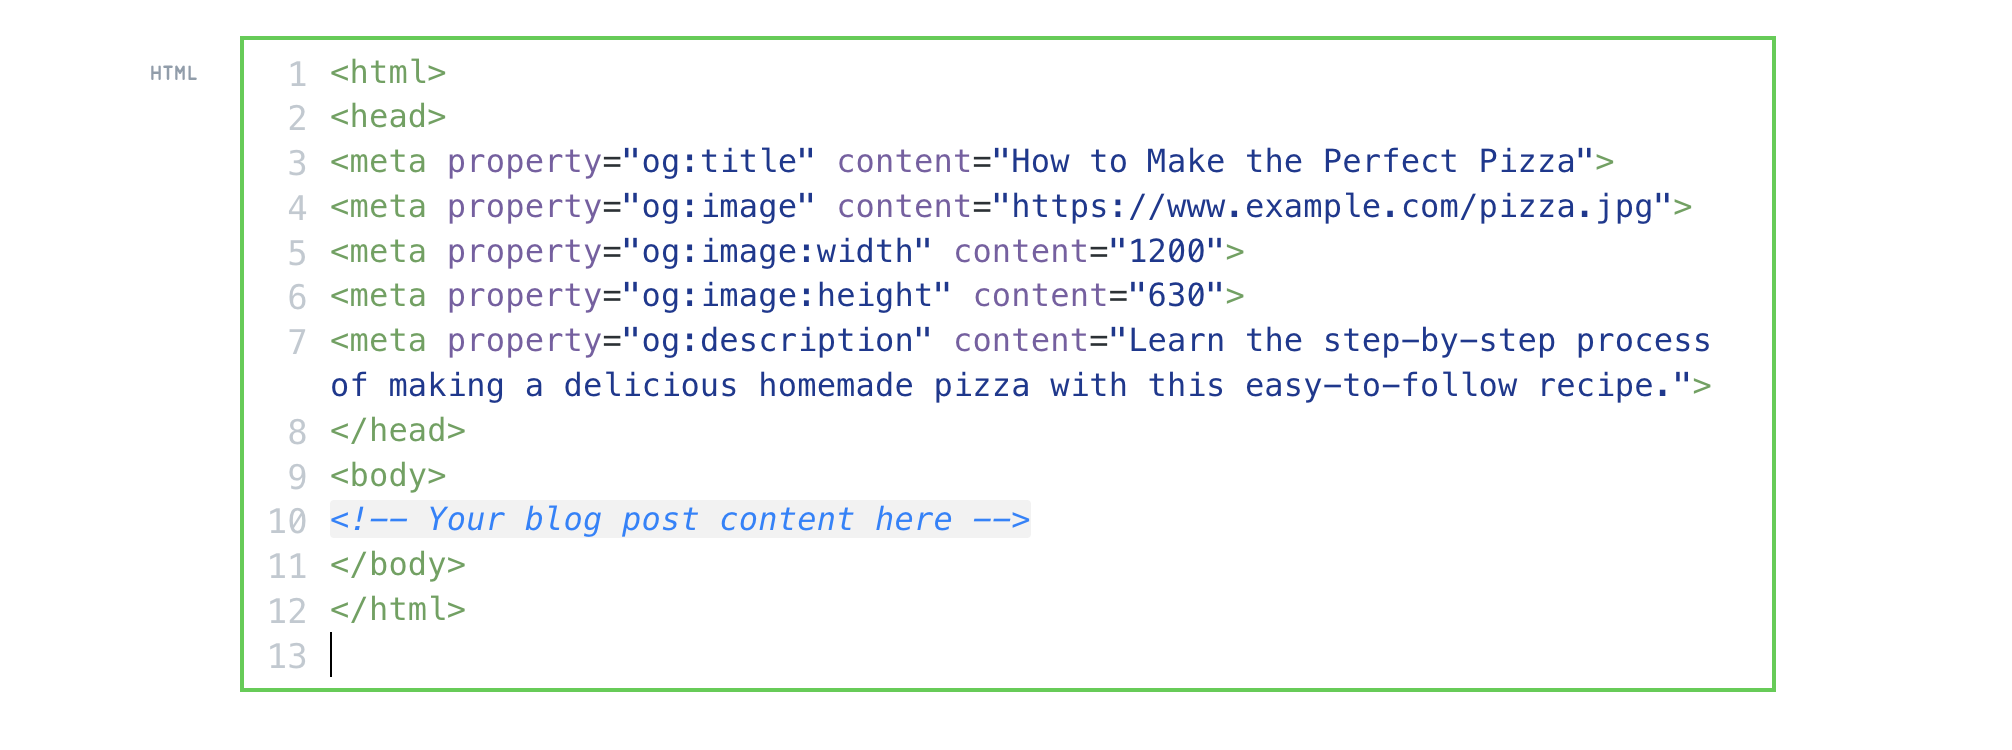This screenshot has width=2012, height=750.
Task: Click the opening head tag
Action: pyautogui.click(x=388, y=117)
